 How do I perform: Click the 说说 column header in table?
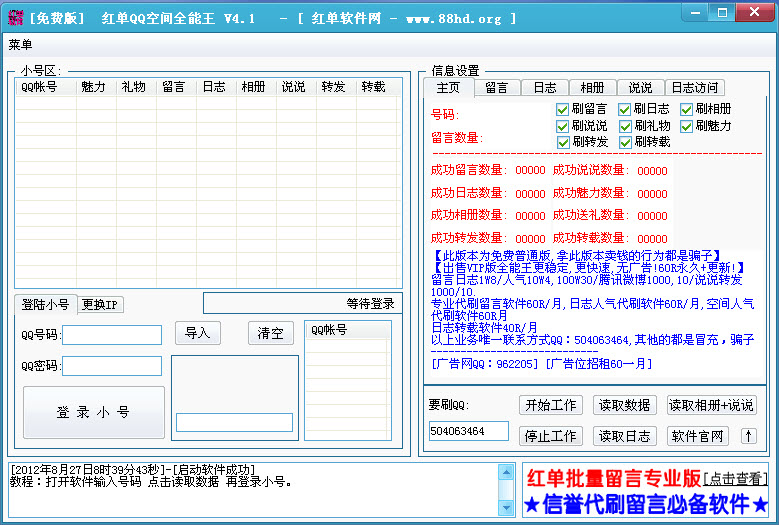pyautogui.click(x=297, y=87)
